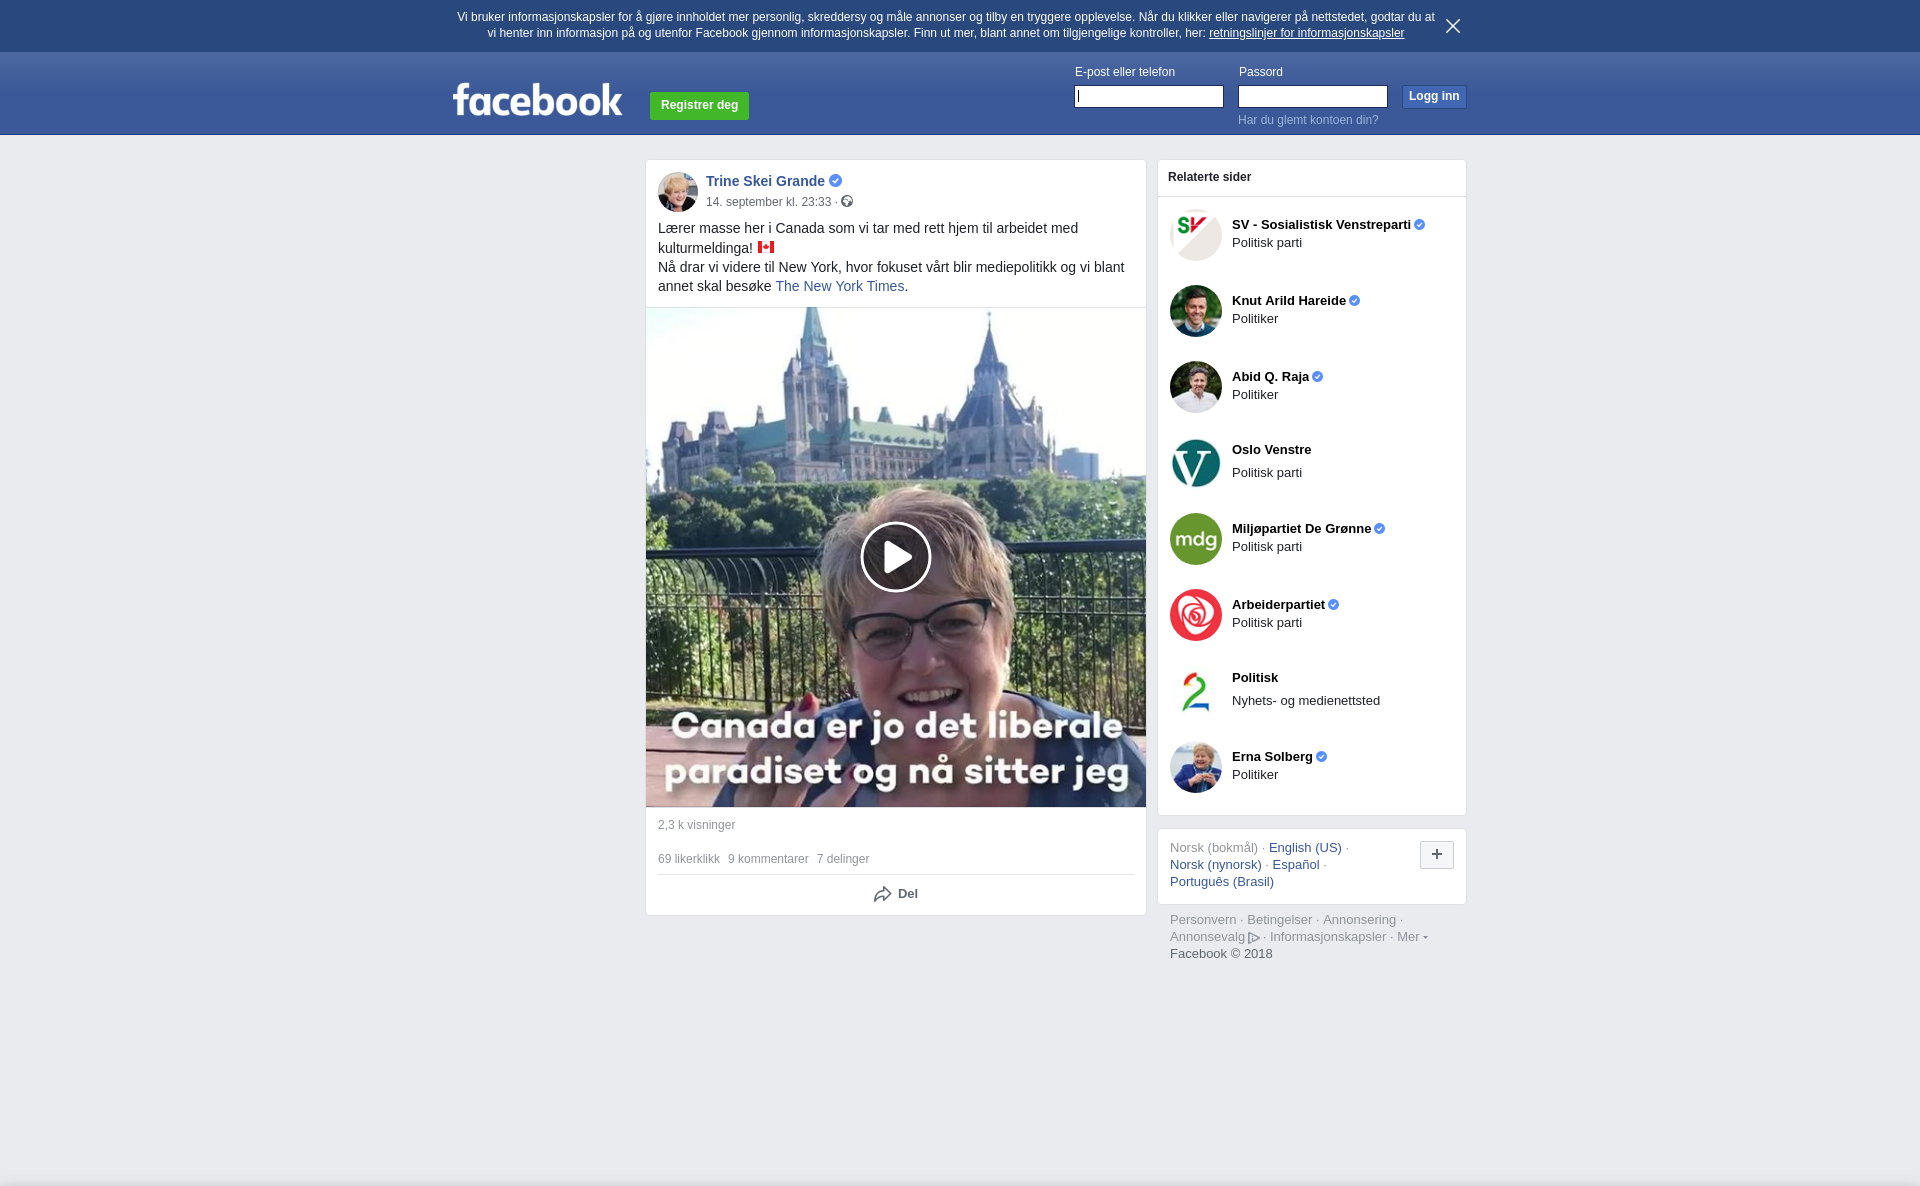
Task: Click the verified badge beside Knut Arild Hareide
Action: 1355,301
